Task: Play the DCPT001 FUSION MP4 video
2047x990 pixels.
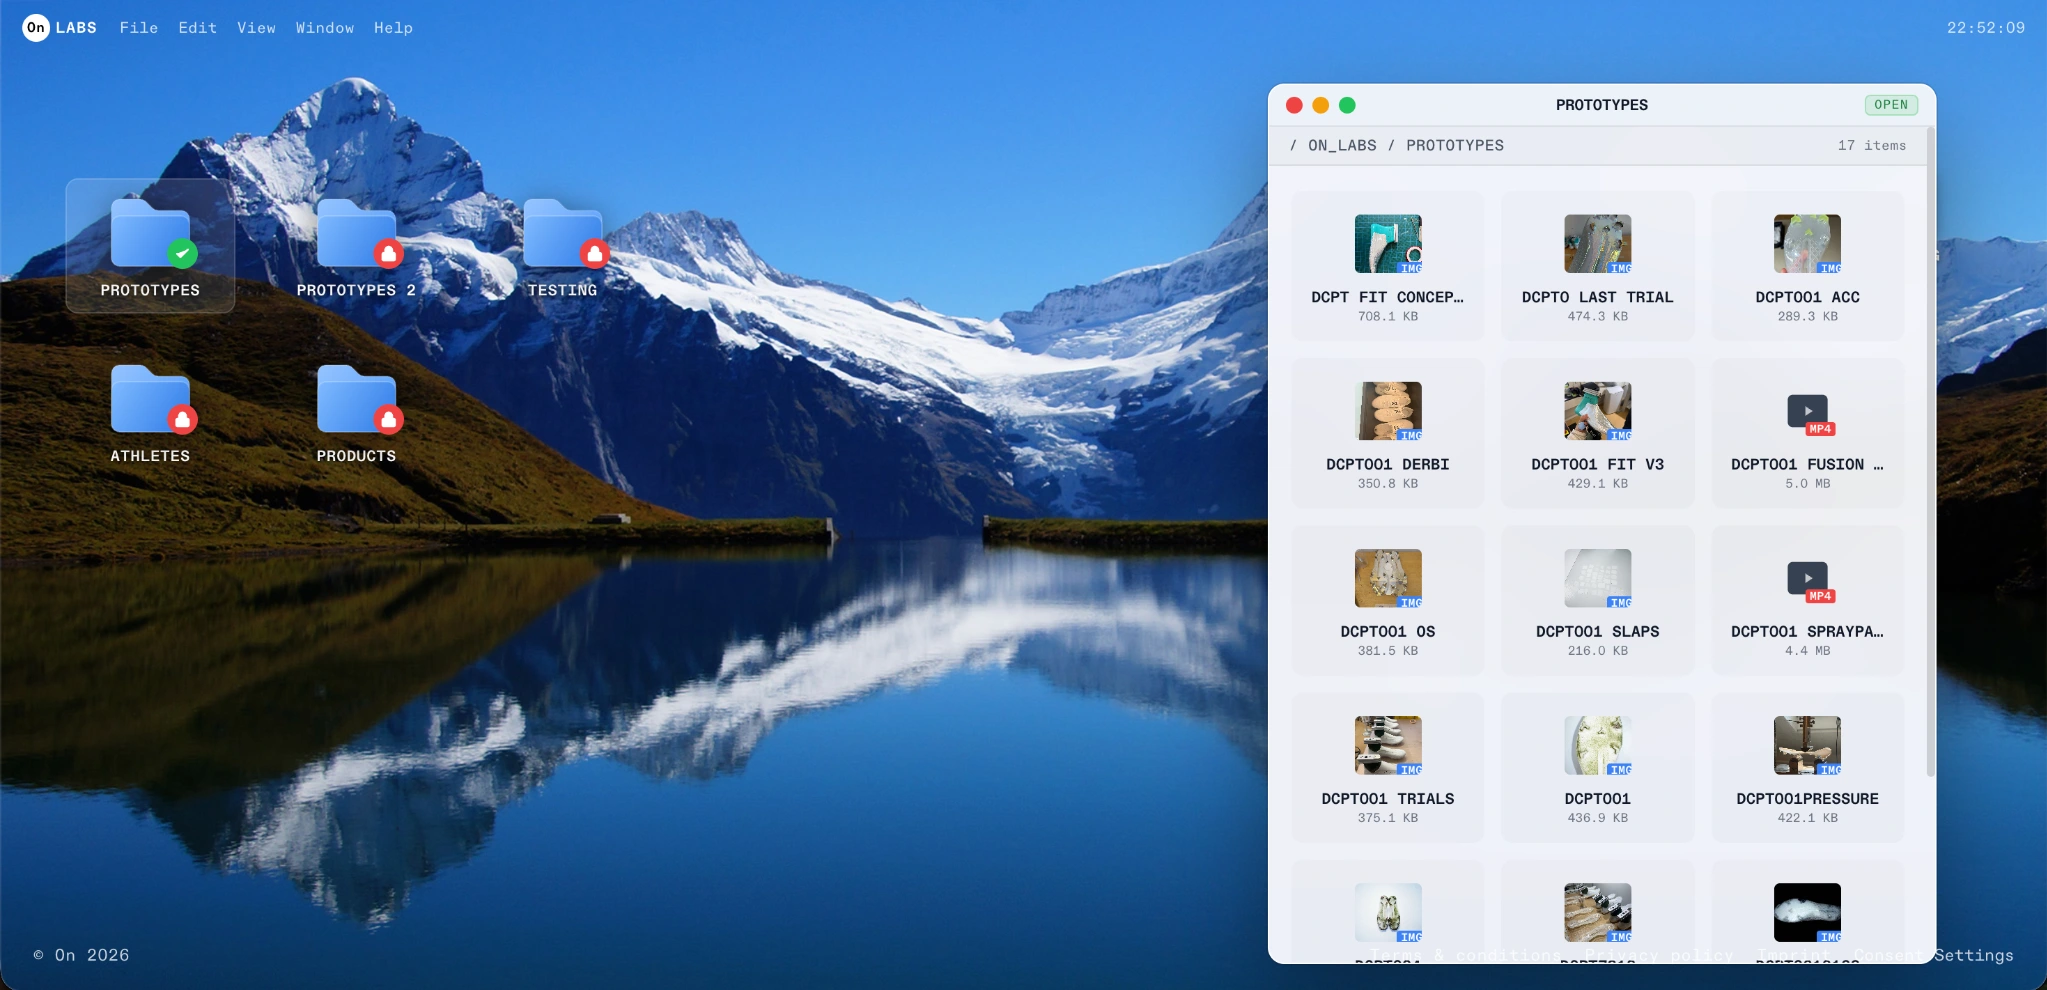Action: click(1807, 433)
